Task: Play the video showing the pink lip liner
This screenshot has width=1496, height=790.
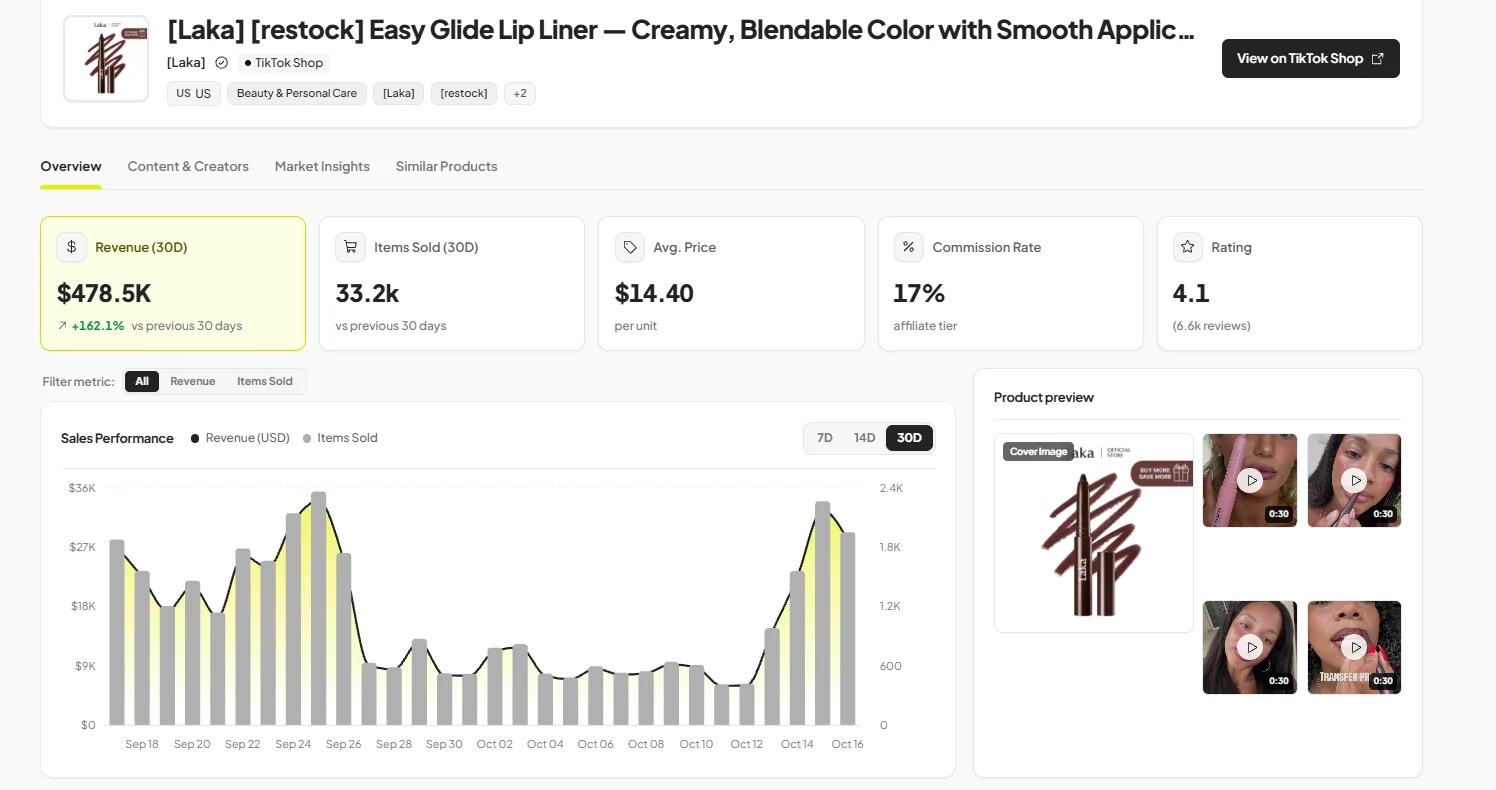Action: 1250,480
